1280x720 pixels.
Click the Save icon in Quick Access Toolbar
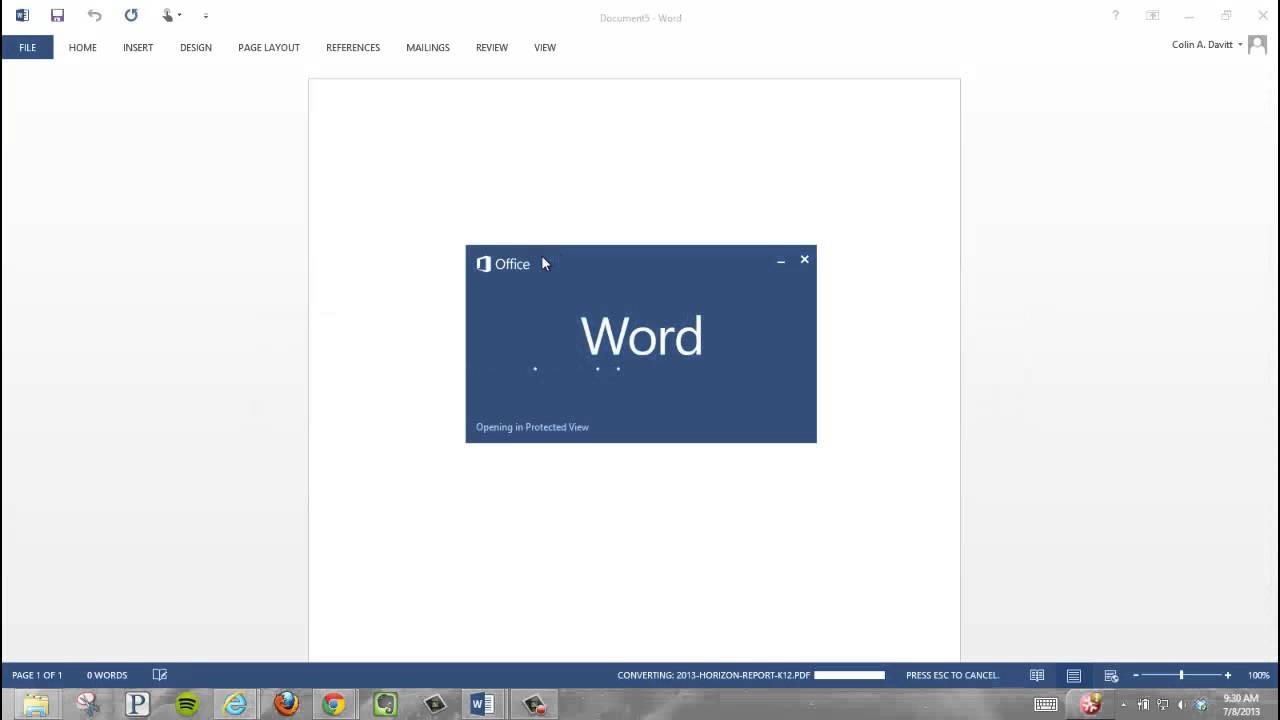pos(57,16)
